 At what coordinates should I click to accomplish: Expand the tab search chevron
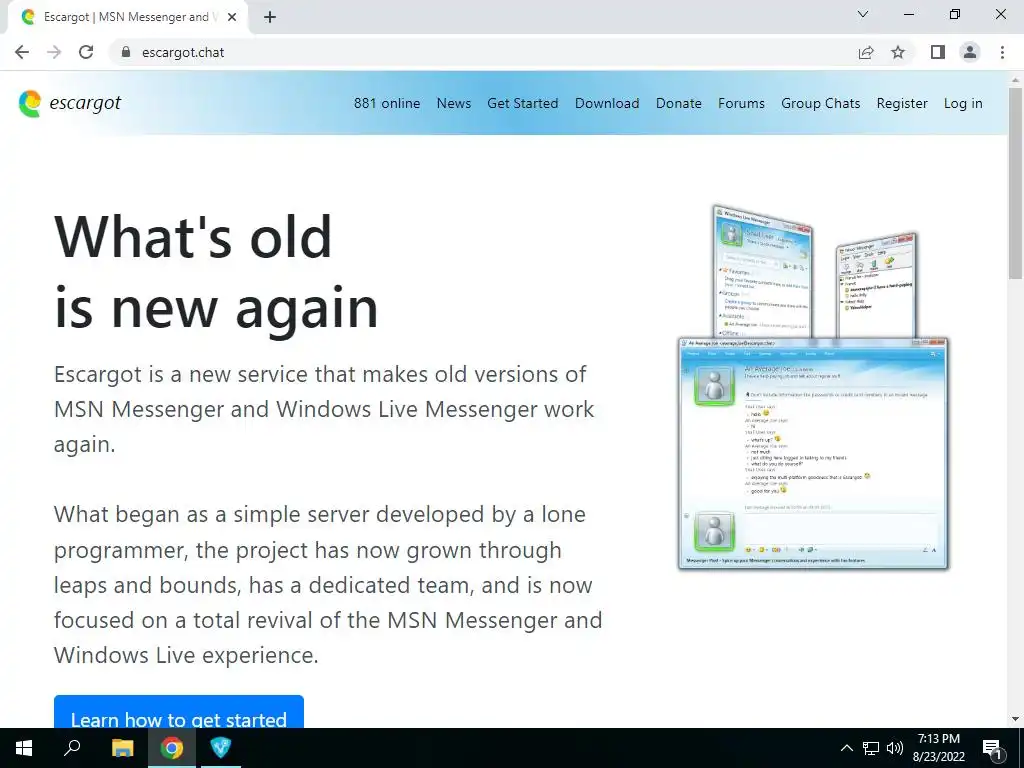[x=863, y=14]
